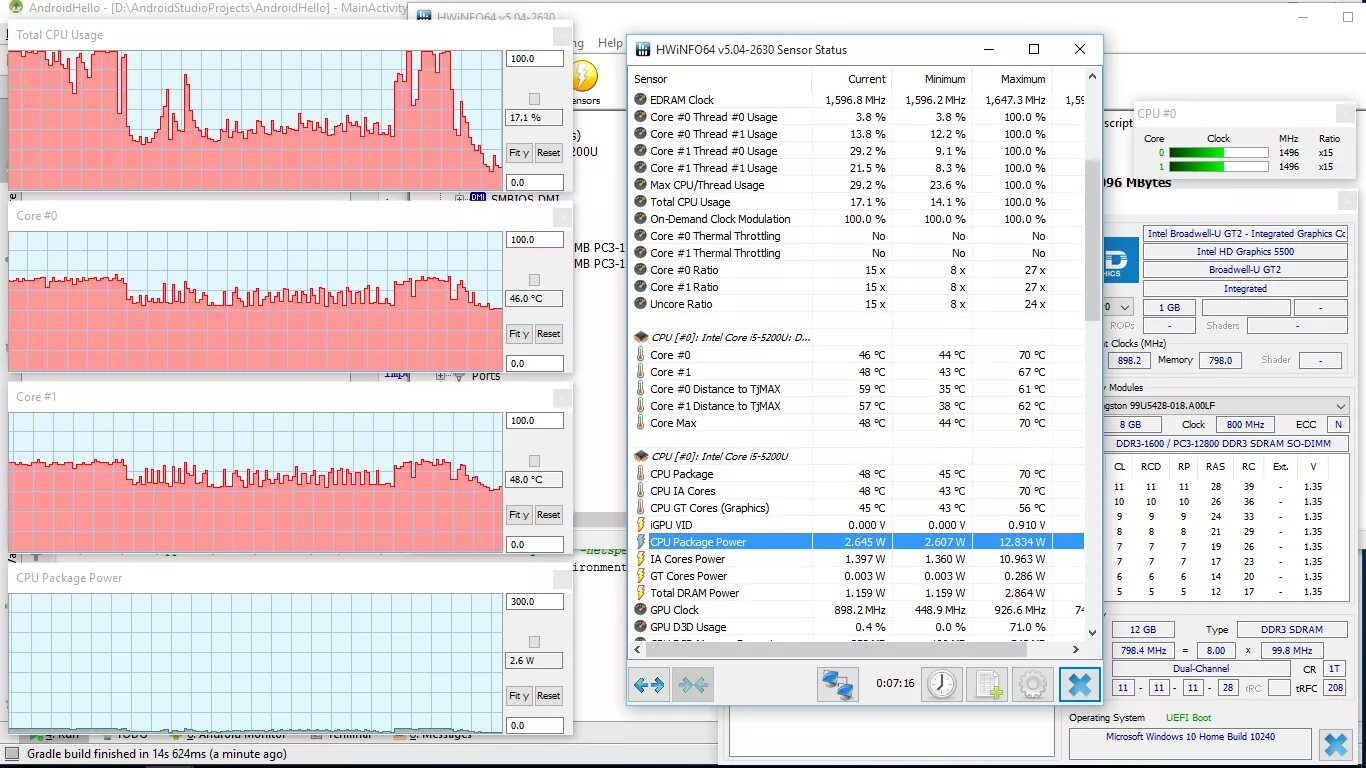The height and width of the screenshot is (768, 1366).
Task: Click Fit y in Total CPU Usage graph
Action: pyautogui.click(x=519, y=153)
